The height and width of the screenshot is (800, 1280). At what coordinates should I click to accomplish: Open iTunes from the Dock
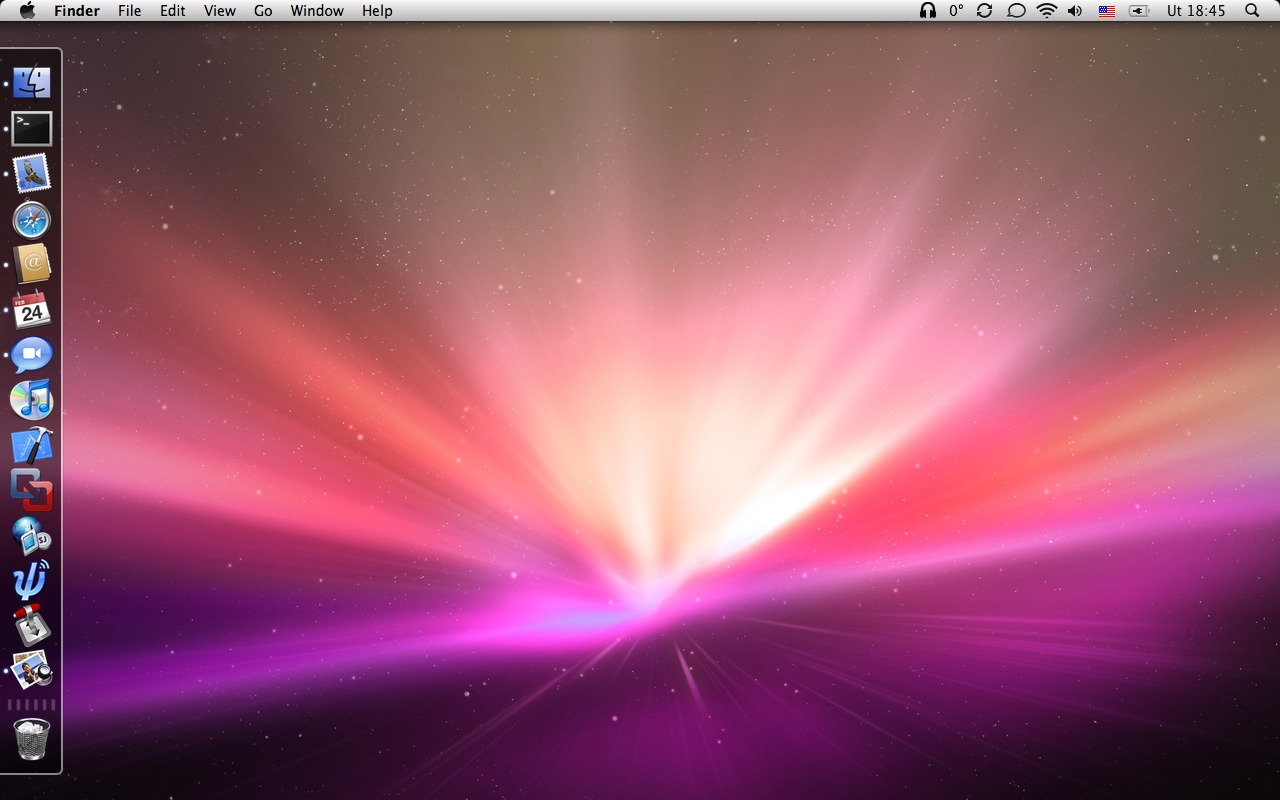[x=32, y=400]
